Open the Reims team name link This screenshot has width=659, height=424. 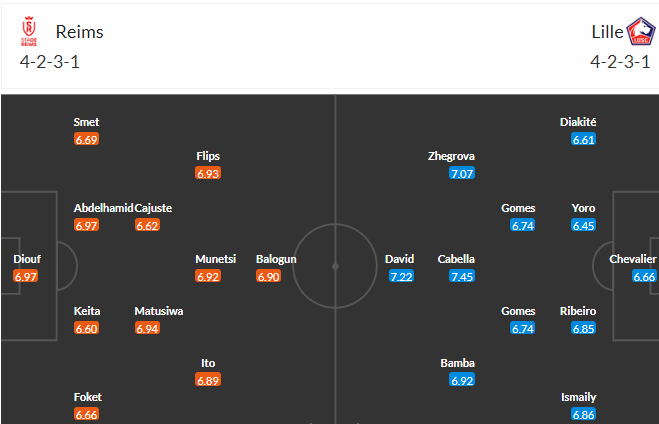[x=80, y=31]
